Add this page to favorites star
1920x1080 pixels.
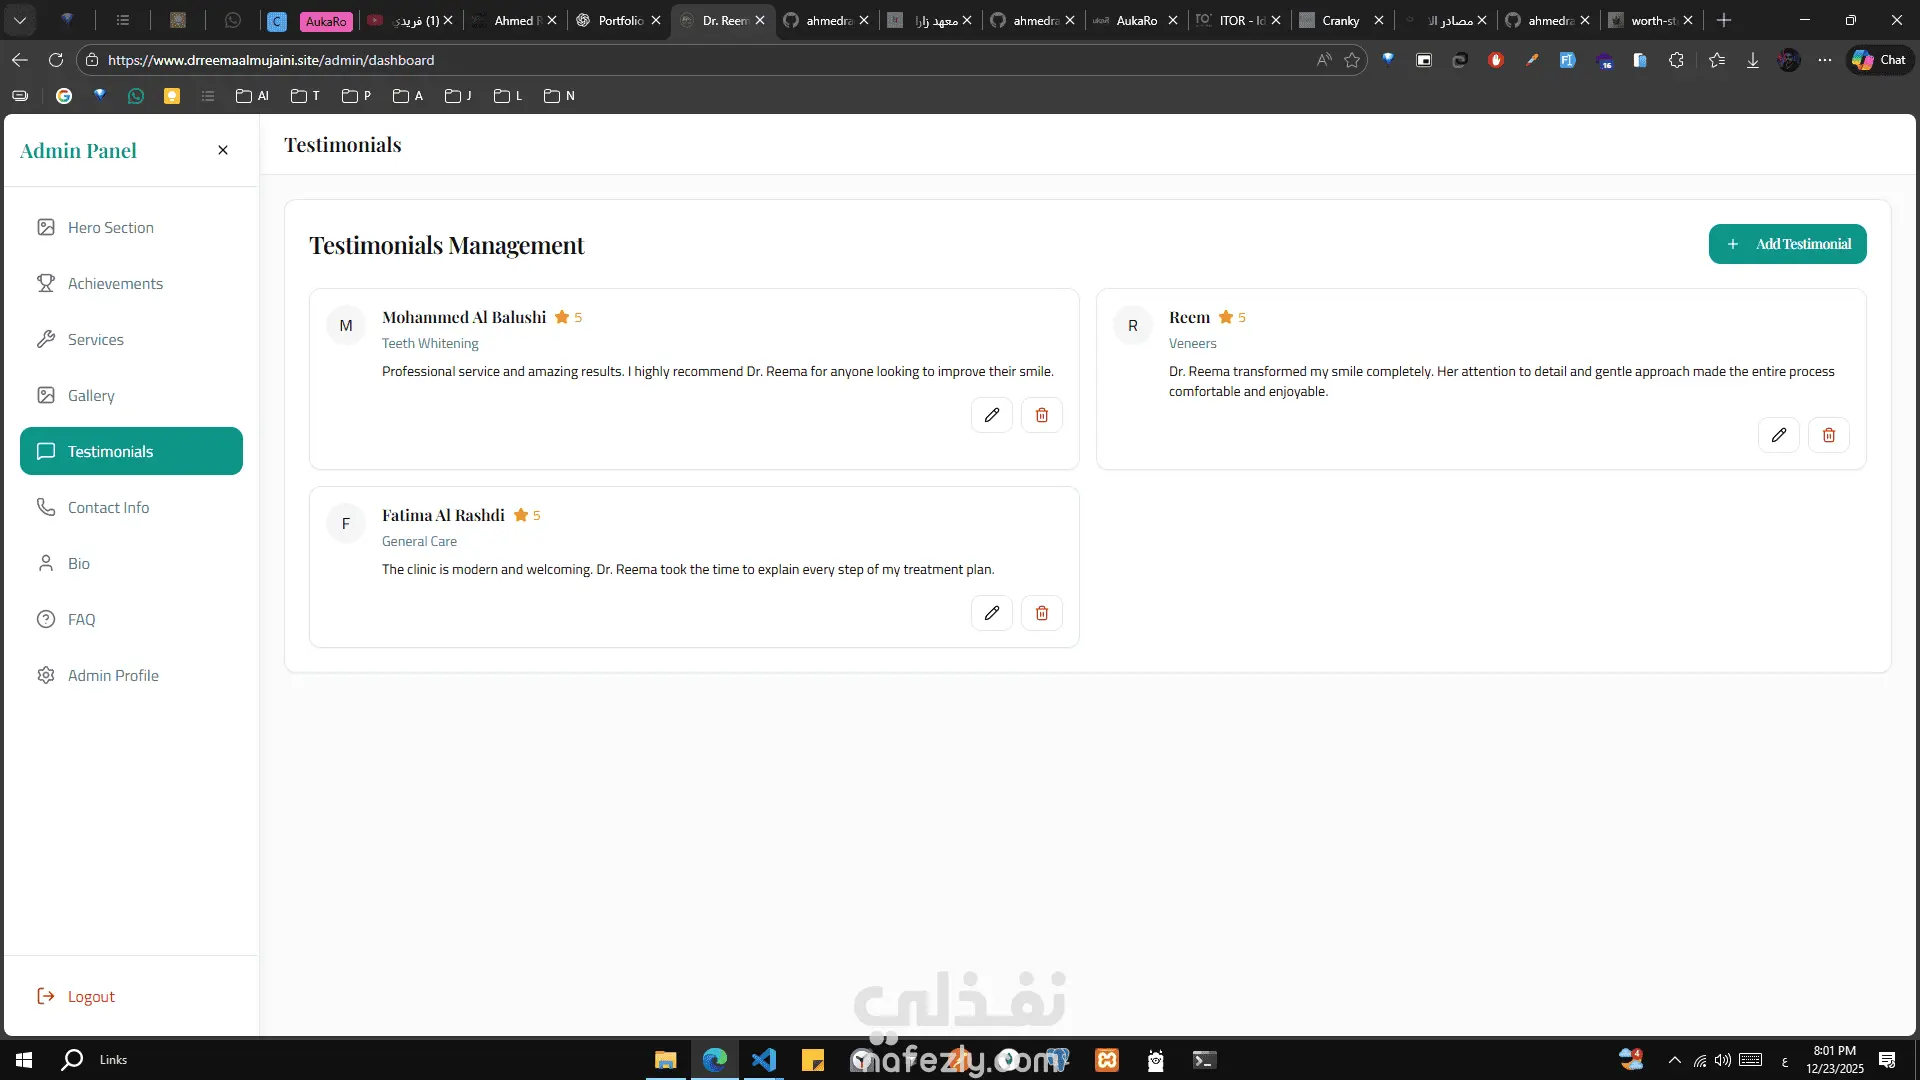tap(1352, 60)
